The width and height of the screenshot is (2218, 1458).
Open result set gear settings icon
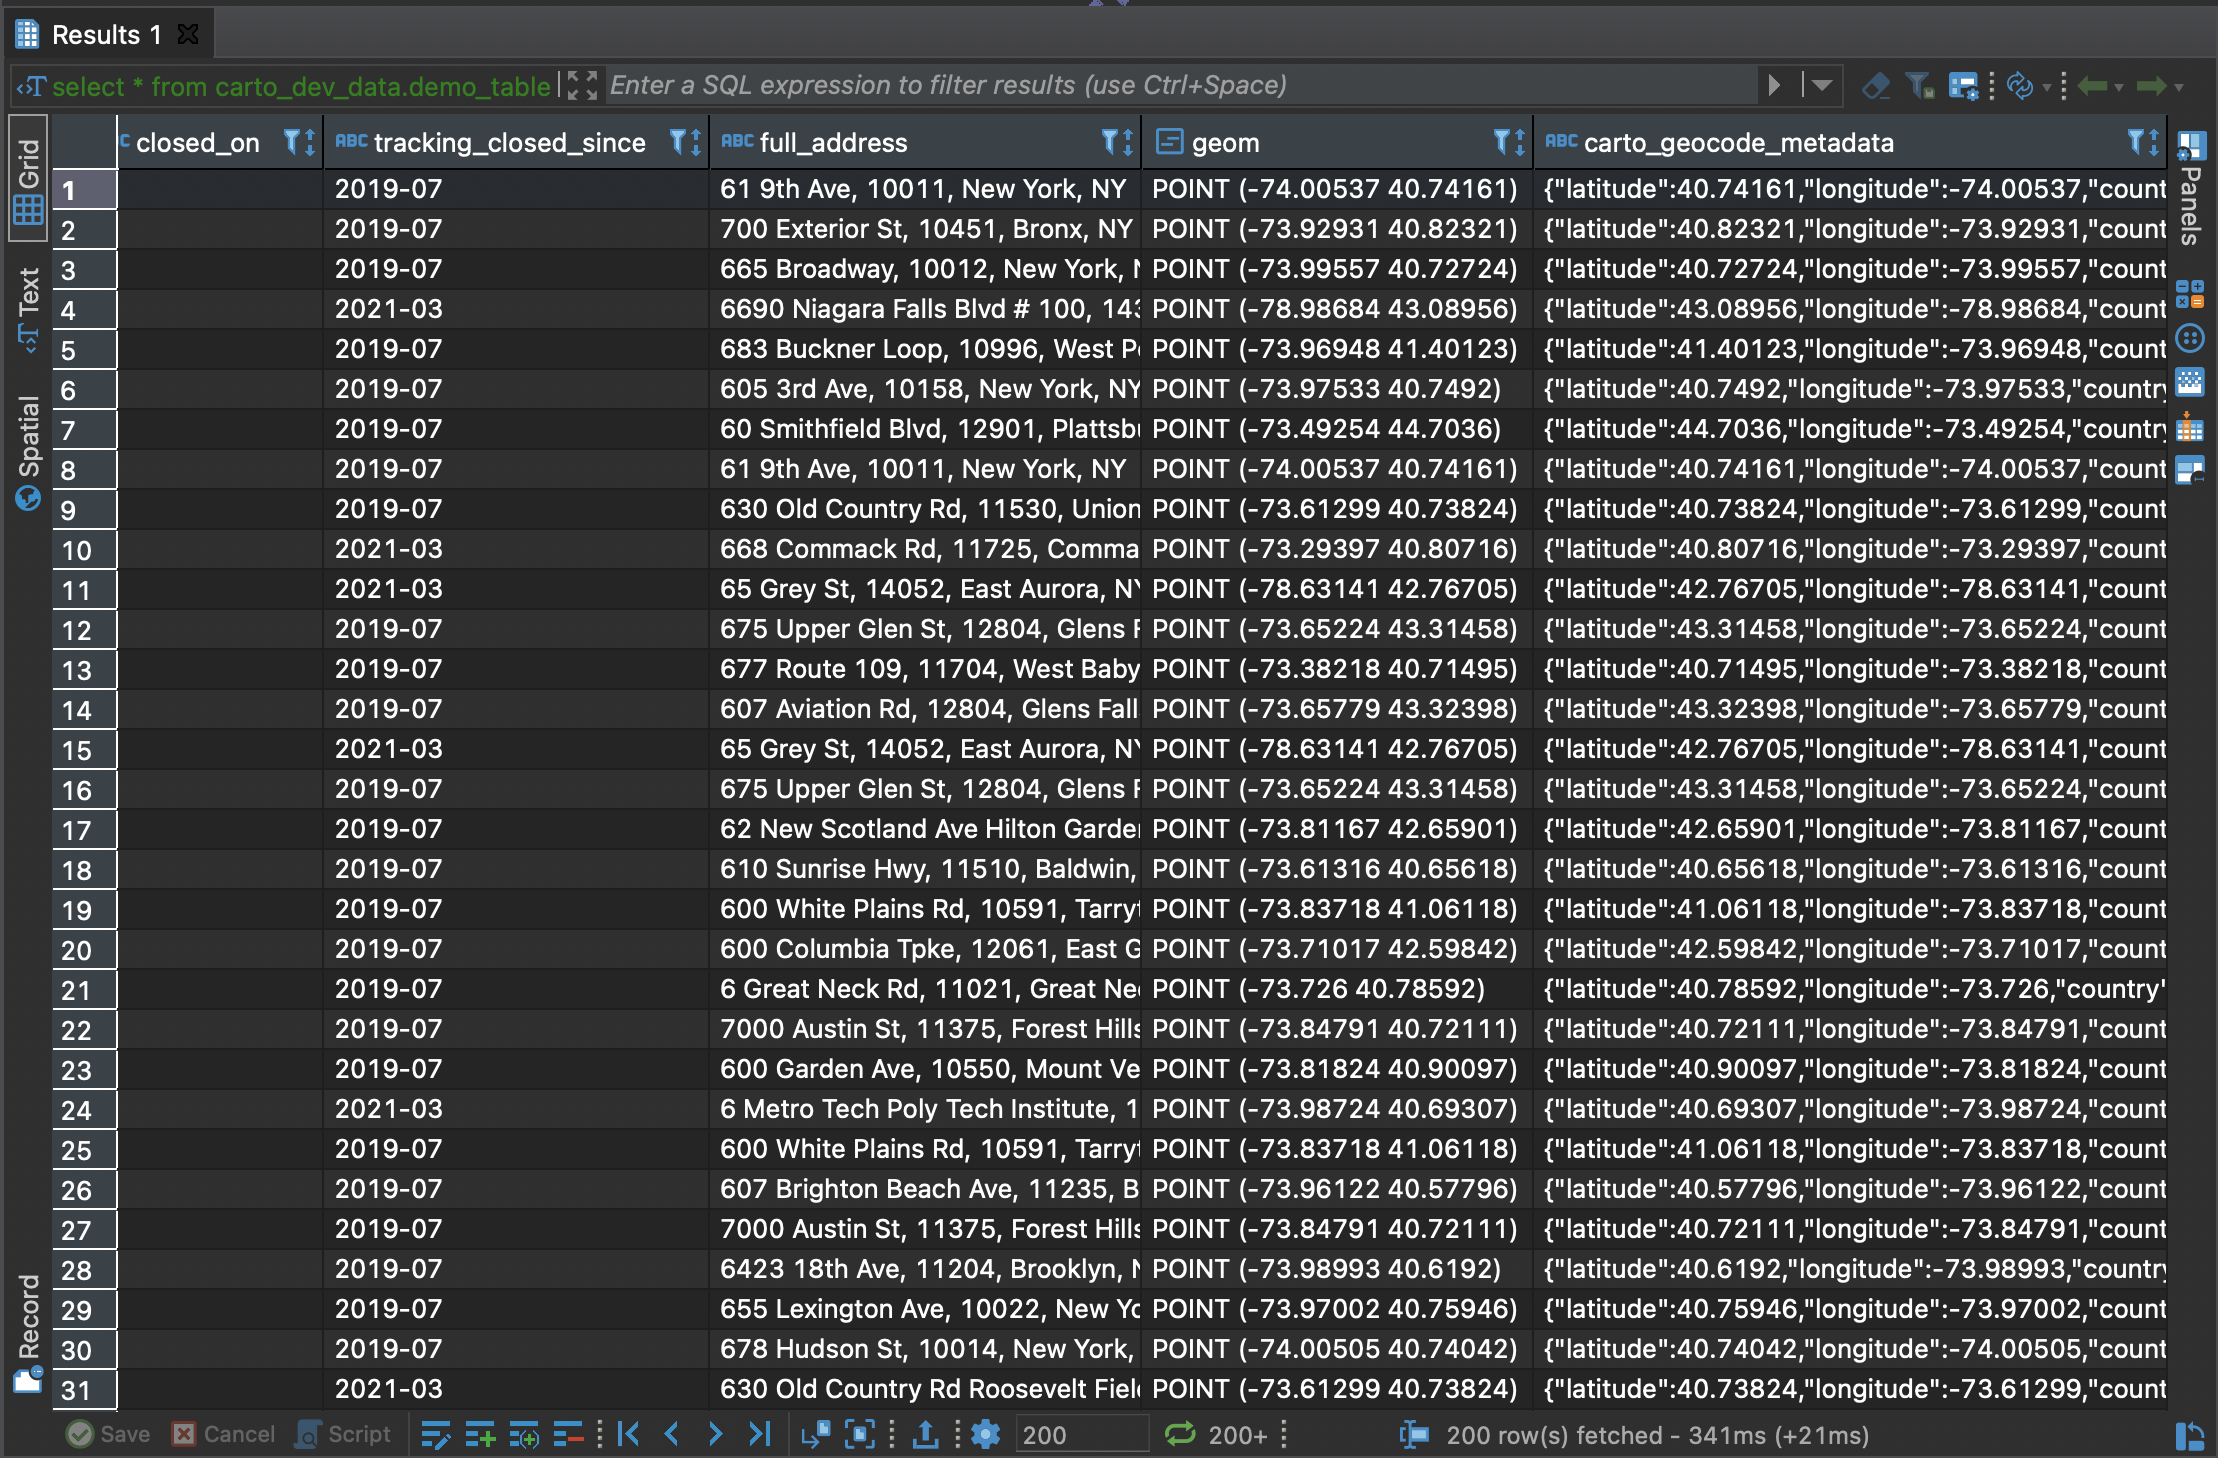[x=986, y=1435]
